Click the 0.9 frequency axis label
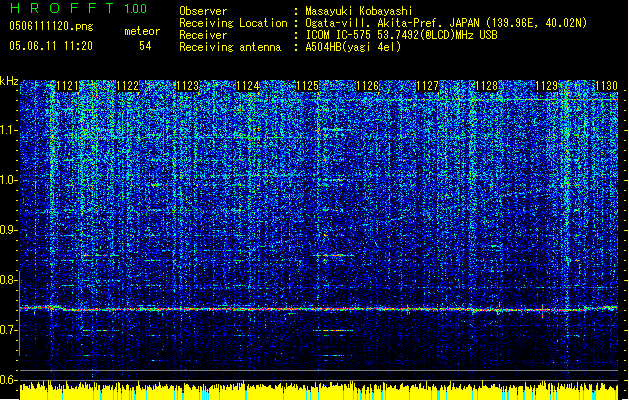The width and height of the screenshot is (629, 400). click(x=9, y=230)
